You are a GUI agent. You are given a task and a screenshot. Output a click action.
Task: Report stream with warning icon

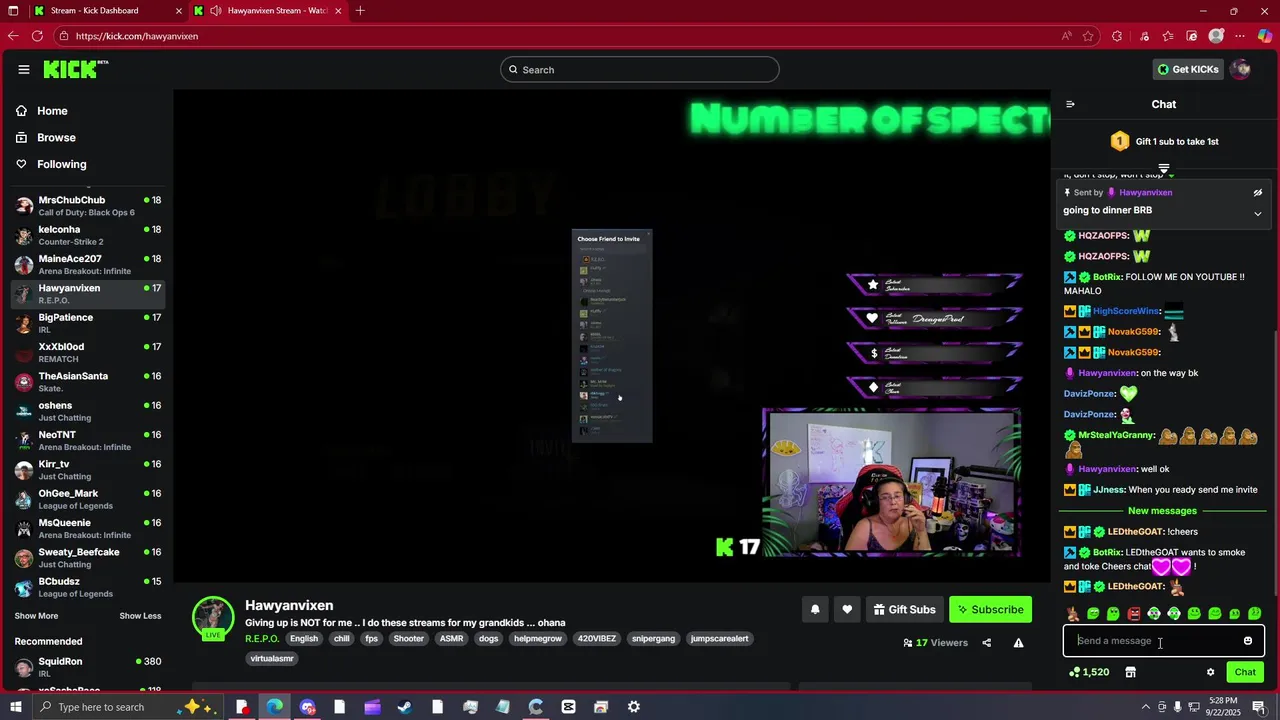[x=1018, y=643]
